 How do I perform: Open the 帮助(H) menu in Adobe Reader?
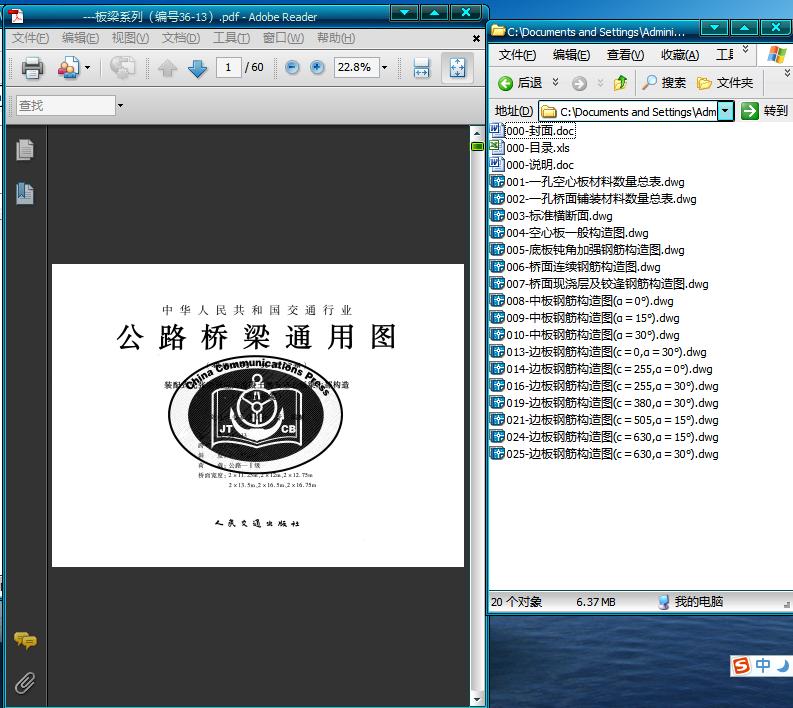click(336, 38)
